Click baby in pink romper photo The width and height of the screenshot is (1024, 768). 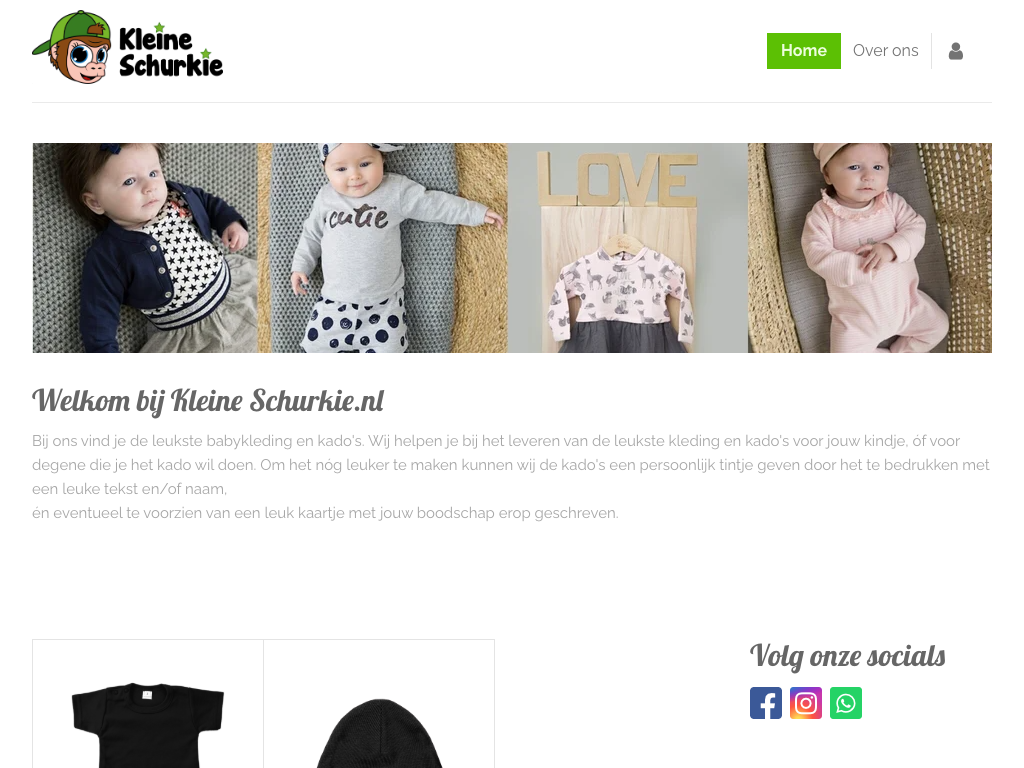pos(870,248)
